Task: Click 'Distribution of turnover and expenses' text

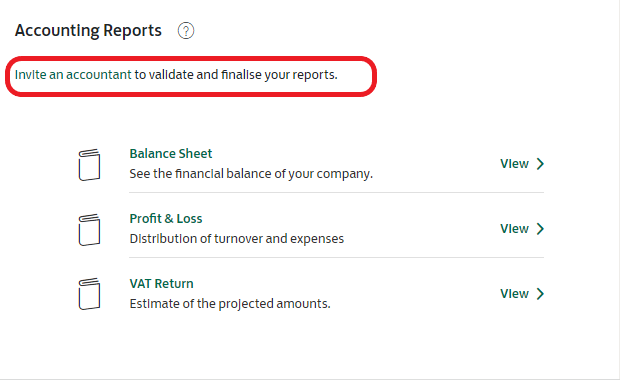Action: tap(237, 239)
